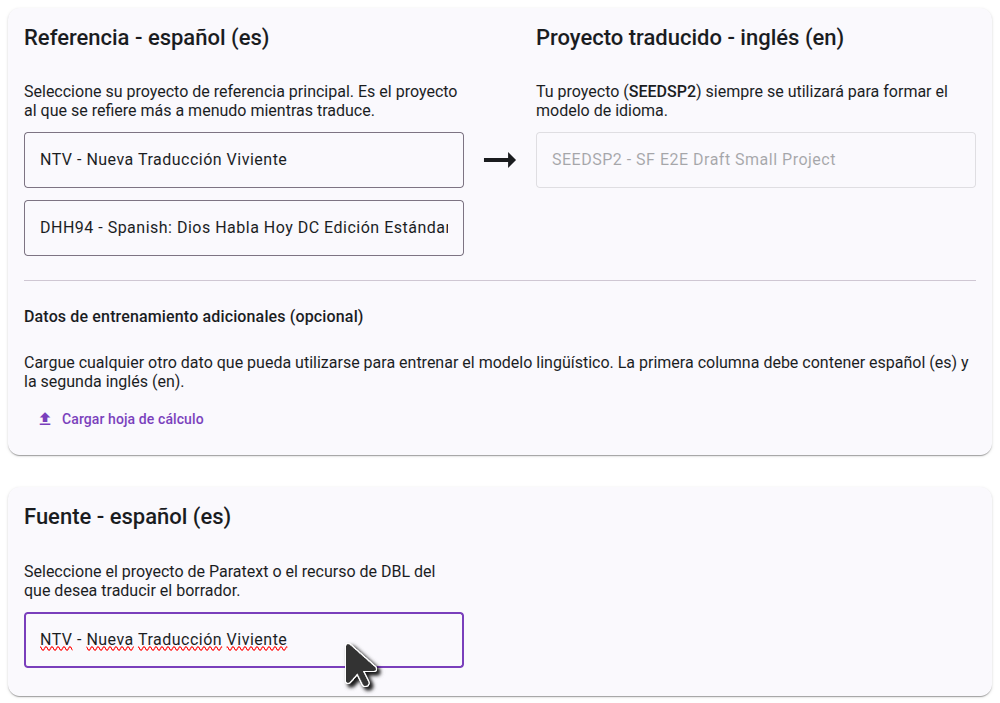Image resolution: width=1000 pixels, height=703 pixels.
Task: Click the Datos de entrenamiento adicionales label
Action: 194,316
